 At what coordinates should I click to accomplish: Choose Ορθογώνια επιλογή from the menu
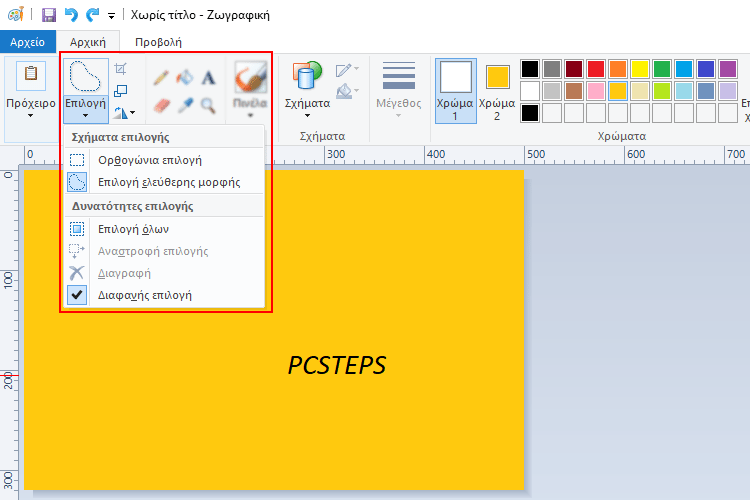click(x=164, y=160)
